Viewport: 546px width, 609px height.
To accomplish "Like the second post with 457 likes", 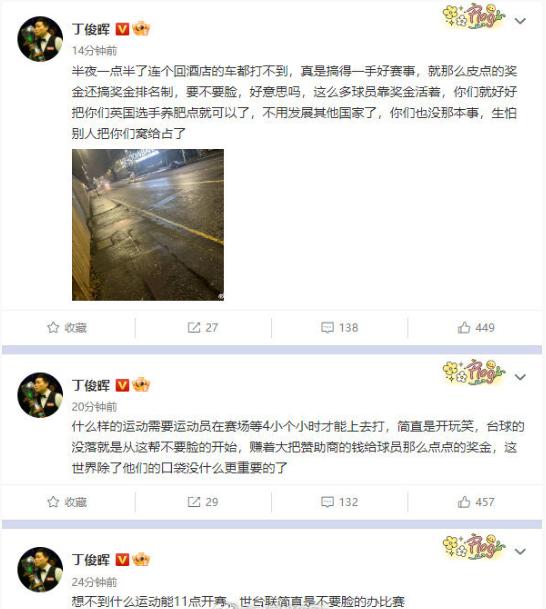I will pyautogui.click(x=476, y=502).
